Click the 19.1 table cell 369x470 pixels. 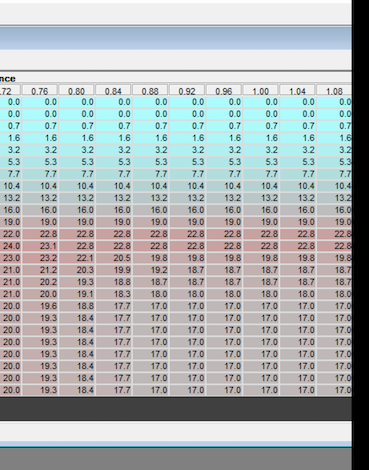tap(77, 294)
